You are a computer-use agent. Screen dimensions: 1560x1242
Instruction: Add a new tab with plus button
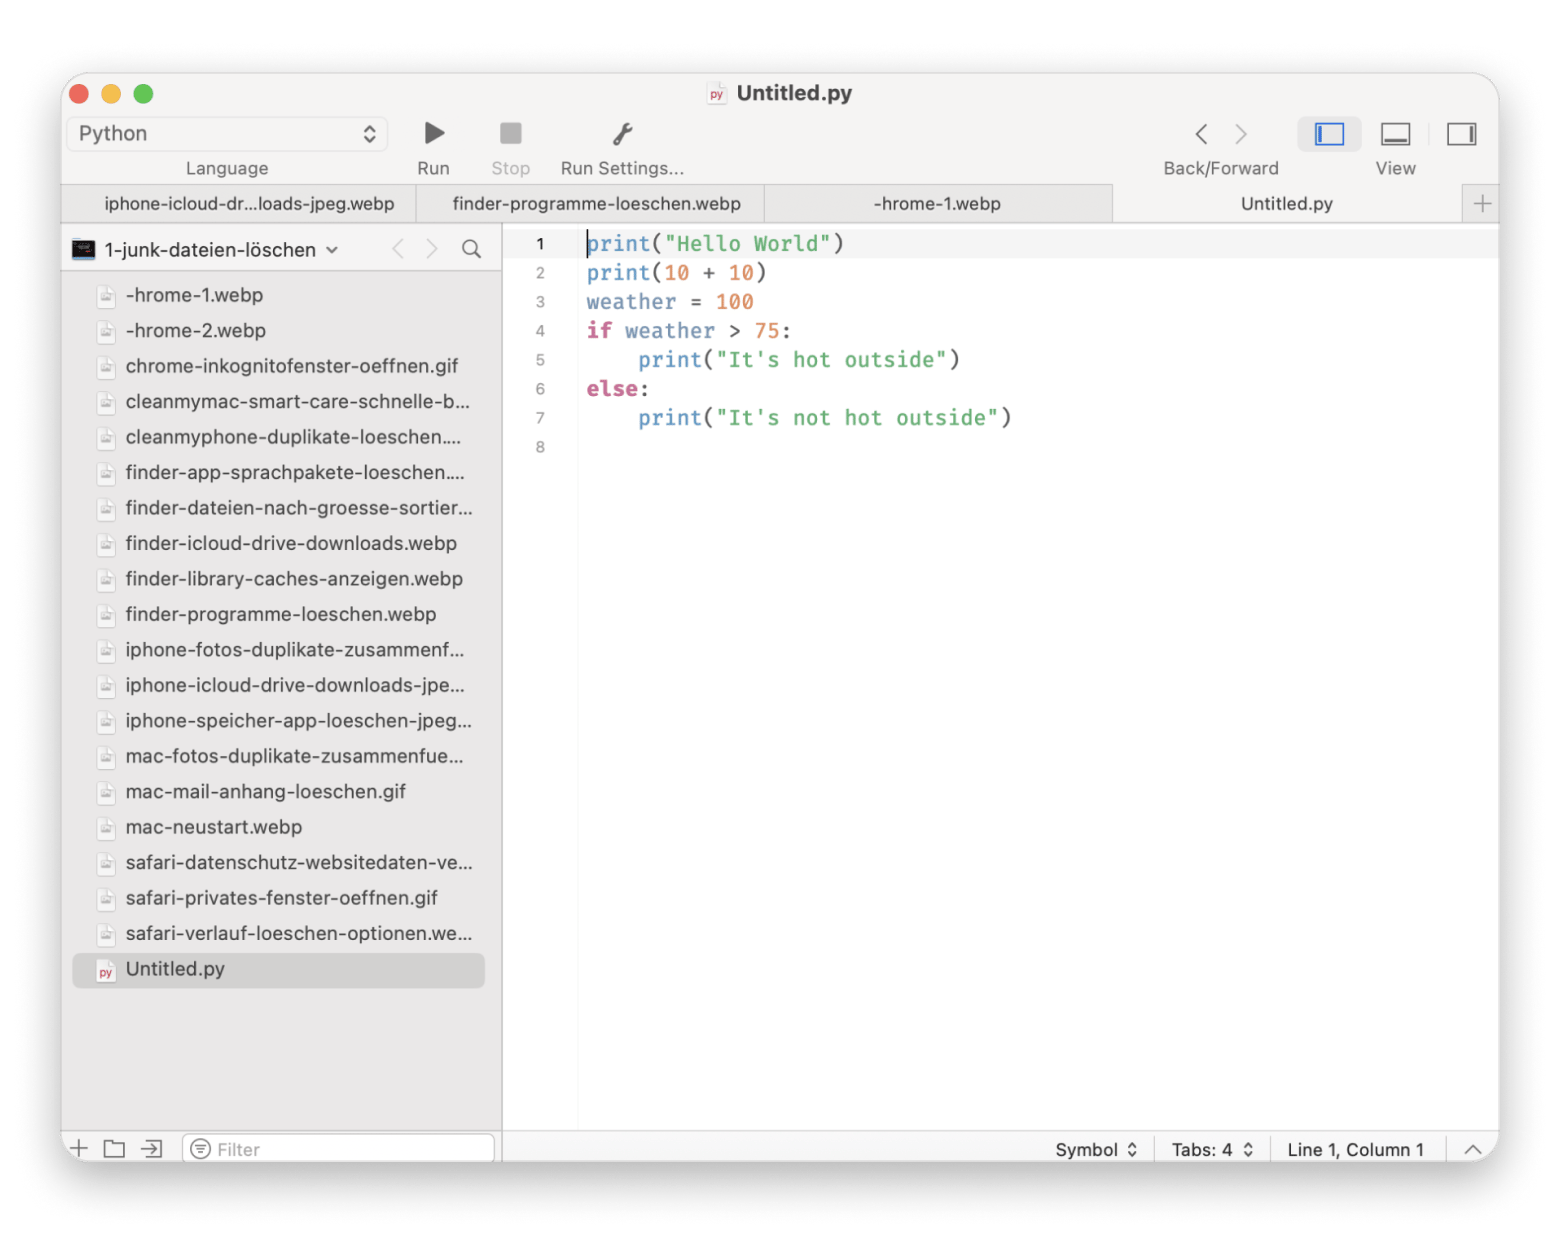1482,204
